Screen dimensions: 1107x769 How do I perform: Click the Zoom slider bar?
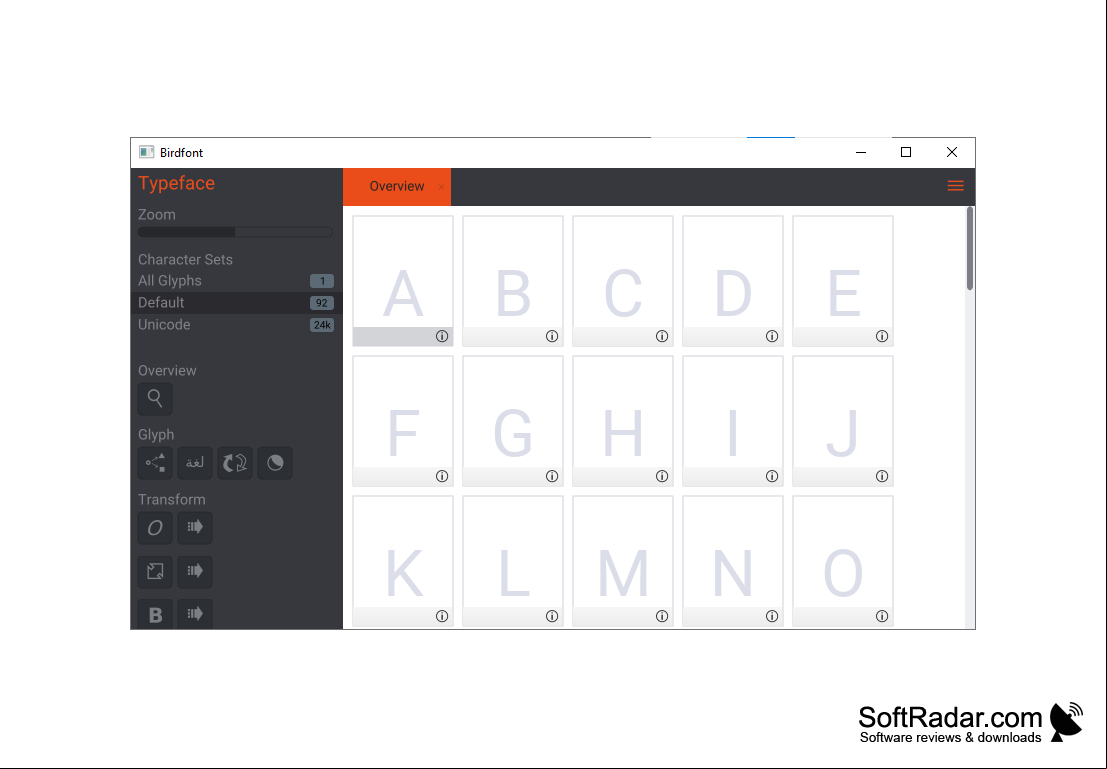[x=235, y=232]
